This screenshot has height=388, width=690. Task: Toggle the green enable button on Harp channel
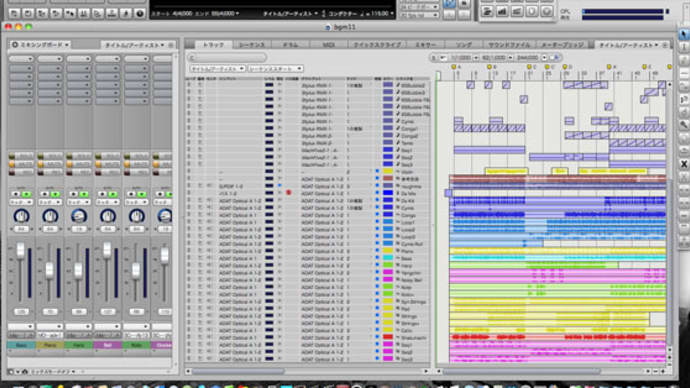[x=84, y=194]
